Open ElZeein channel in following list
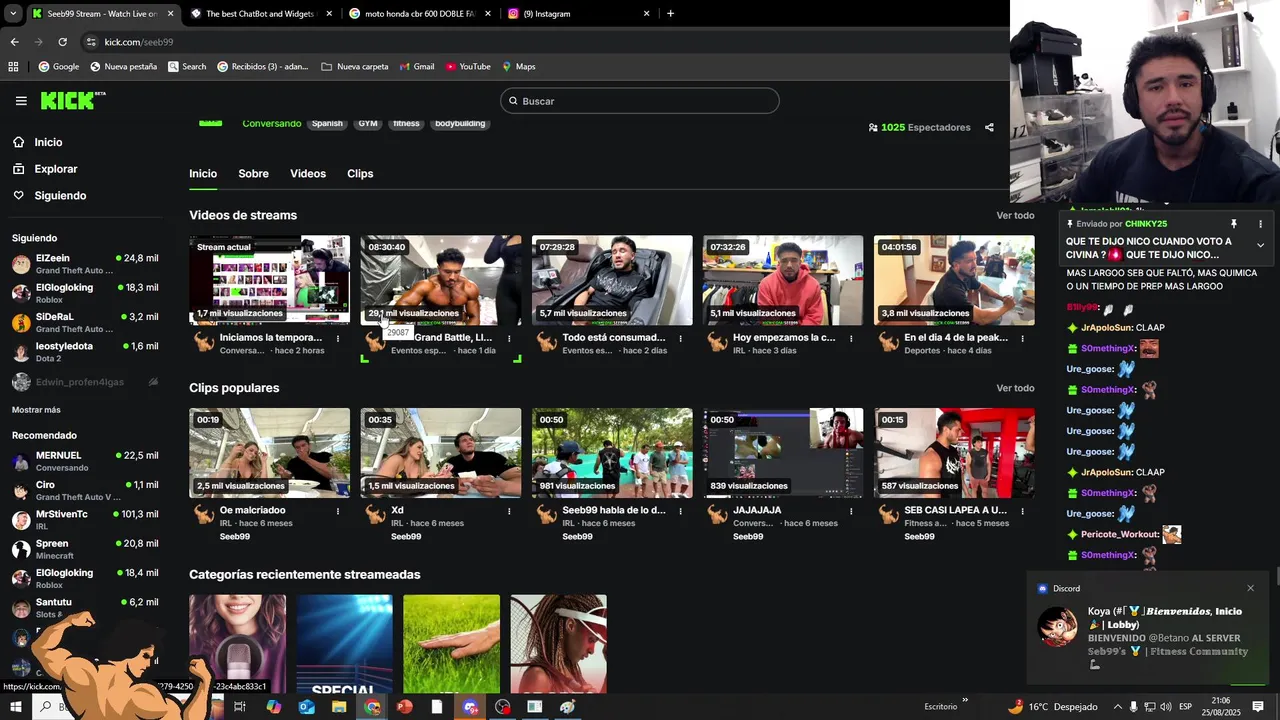Viewport: 1280px width, 720px height. pyautogui.click(x=85, y=263)
